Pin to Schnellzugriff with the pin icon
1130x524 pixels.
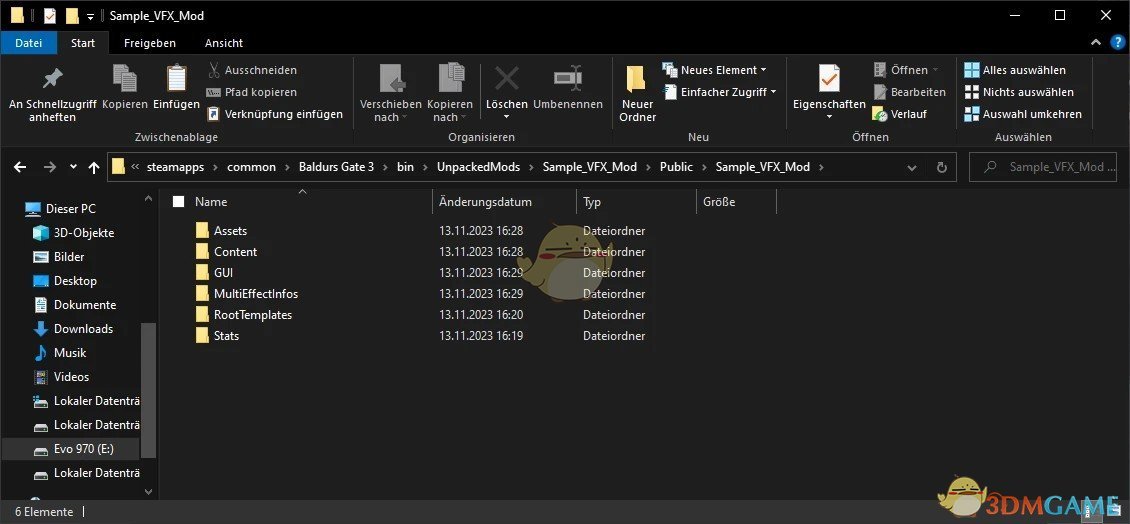(53, 94)
